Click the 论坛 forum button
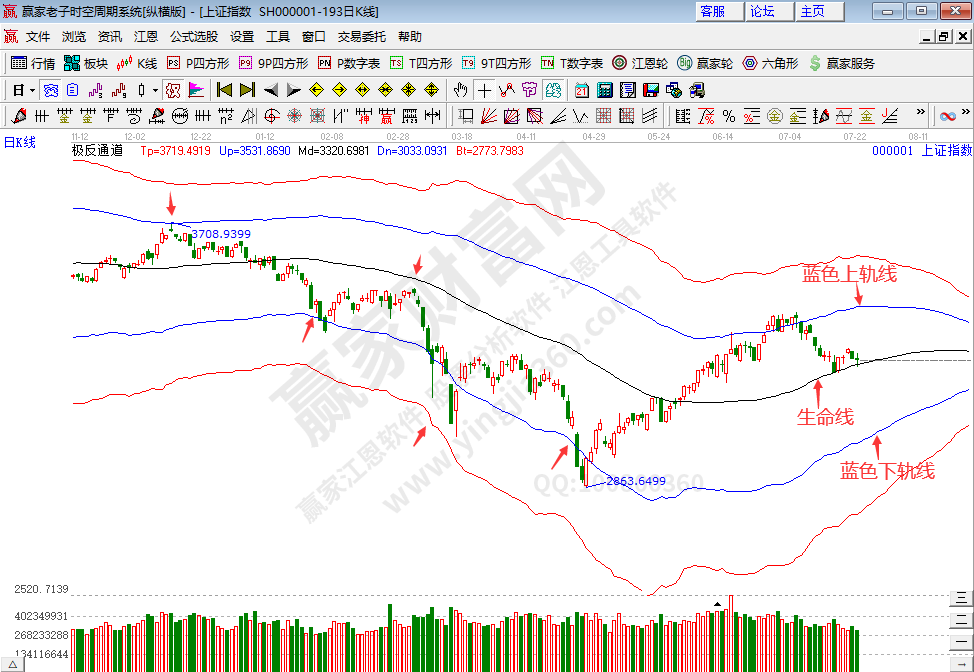 click(762, 11)
